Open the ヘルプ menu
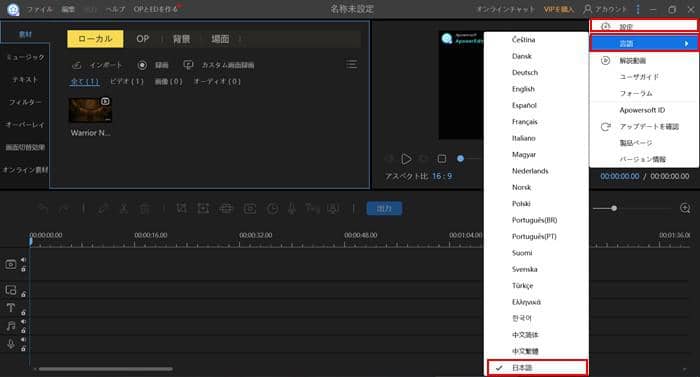This screenshot has width=700, height=377. [x=115, y=9]
